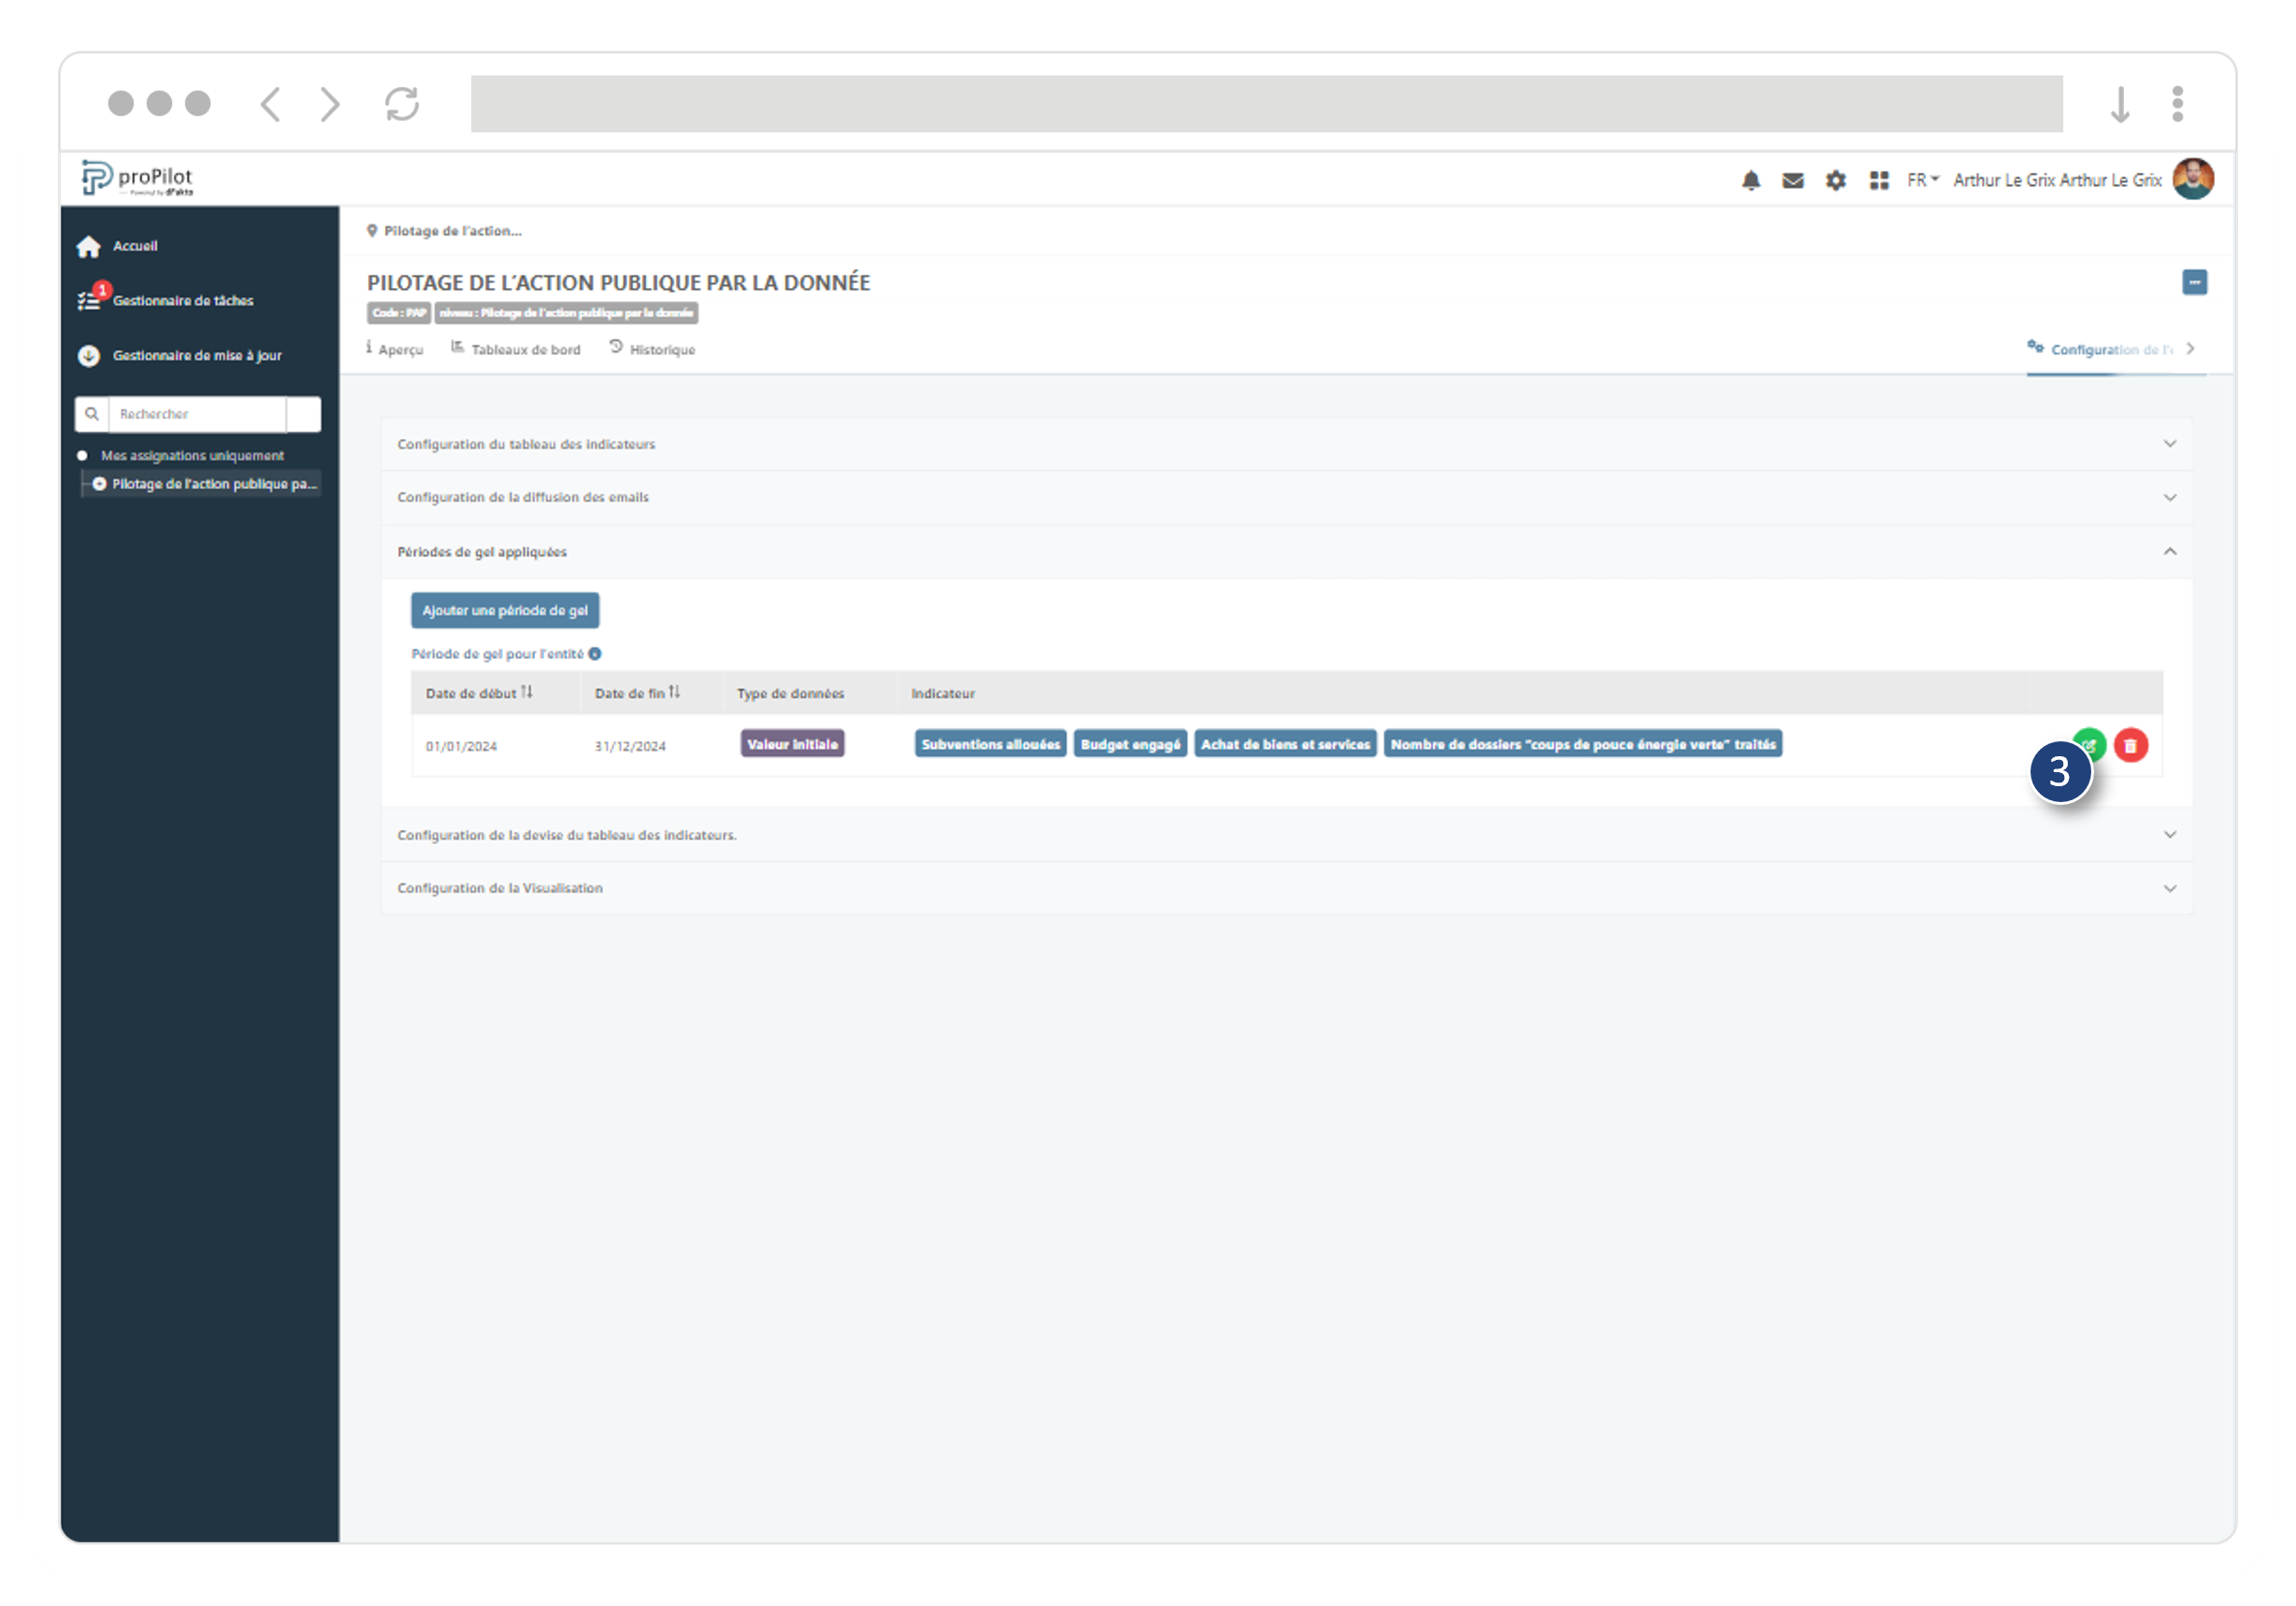Screen dimensions: 2296x1606
Task: Click the user avatar picture
Action: click(2193, 180)
